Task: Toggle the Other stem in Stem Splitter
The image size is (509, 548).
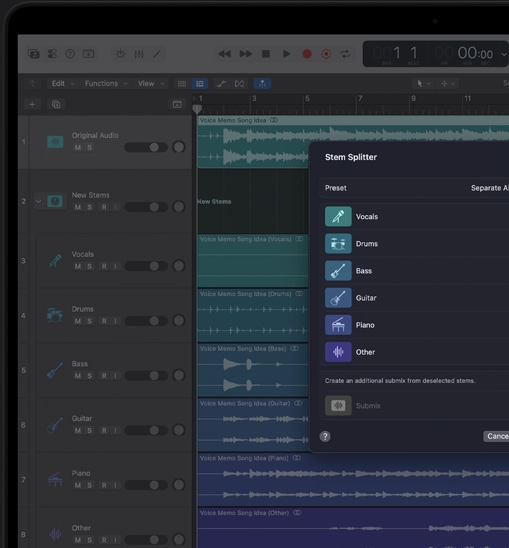Action: (x=338, y=352)
